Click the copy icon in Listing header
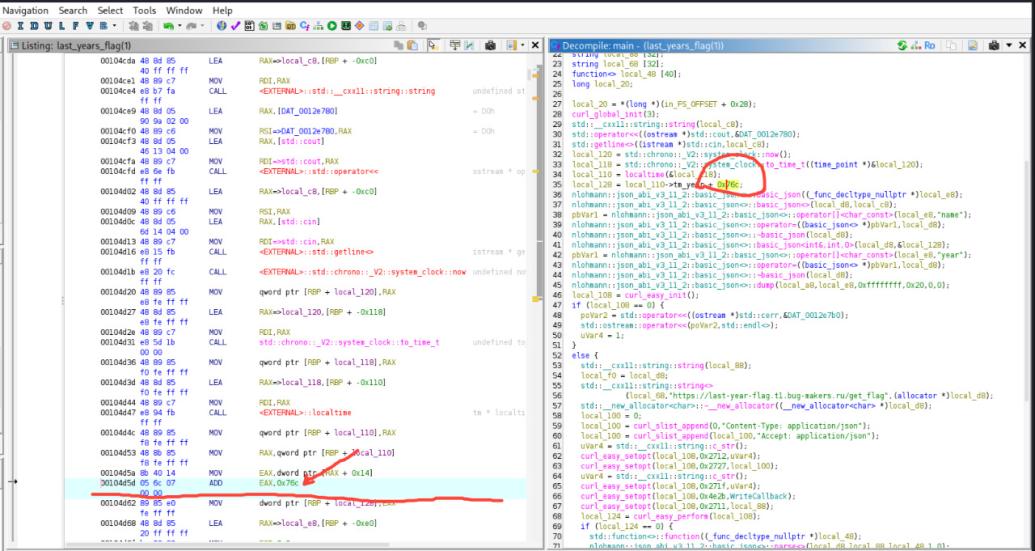This screenshot has height=551, width=1035. pos(399,46)
